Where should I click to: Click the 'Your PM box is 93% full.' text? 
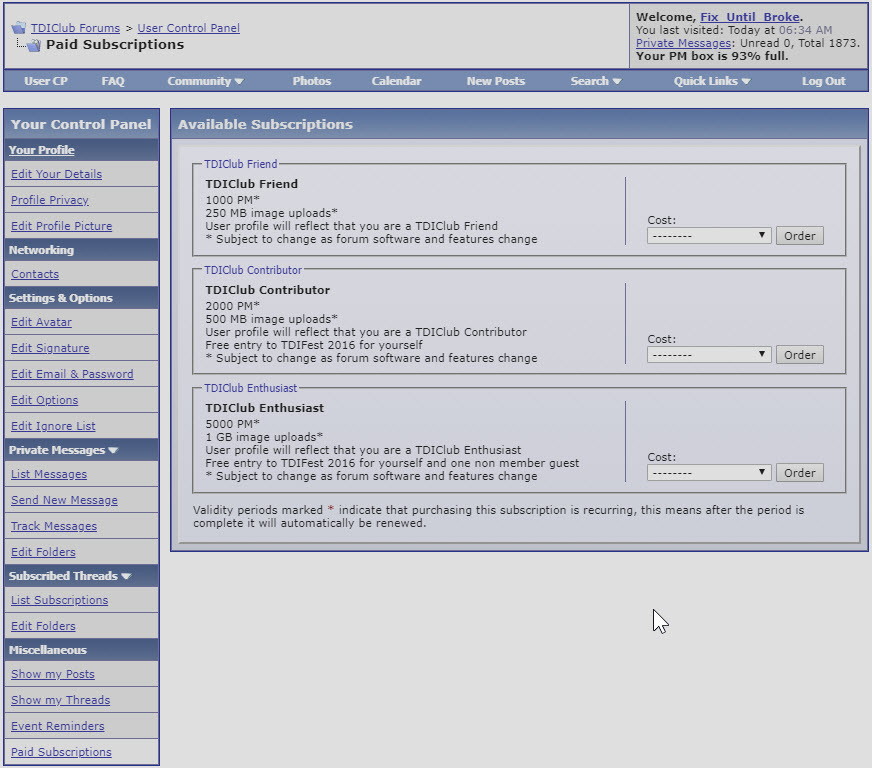pyautogui.click(x=712, y=56)
